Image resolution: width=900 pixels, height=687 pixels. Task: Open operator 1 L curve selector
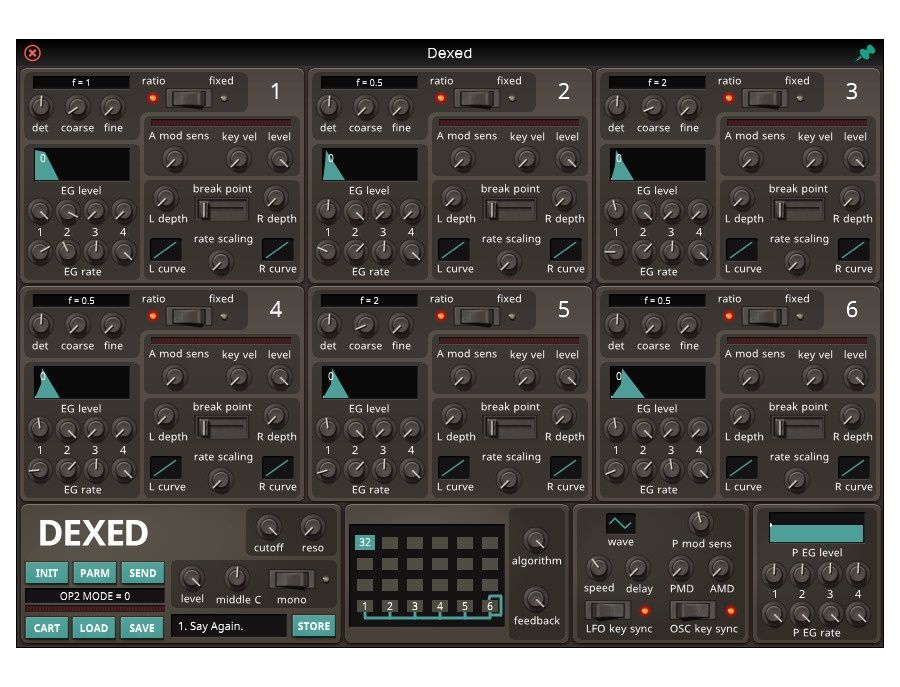[x=166, y=249]
